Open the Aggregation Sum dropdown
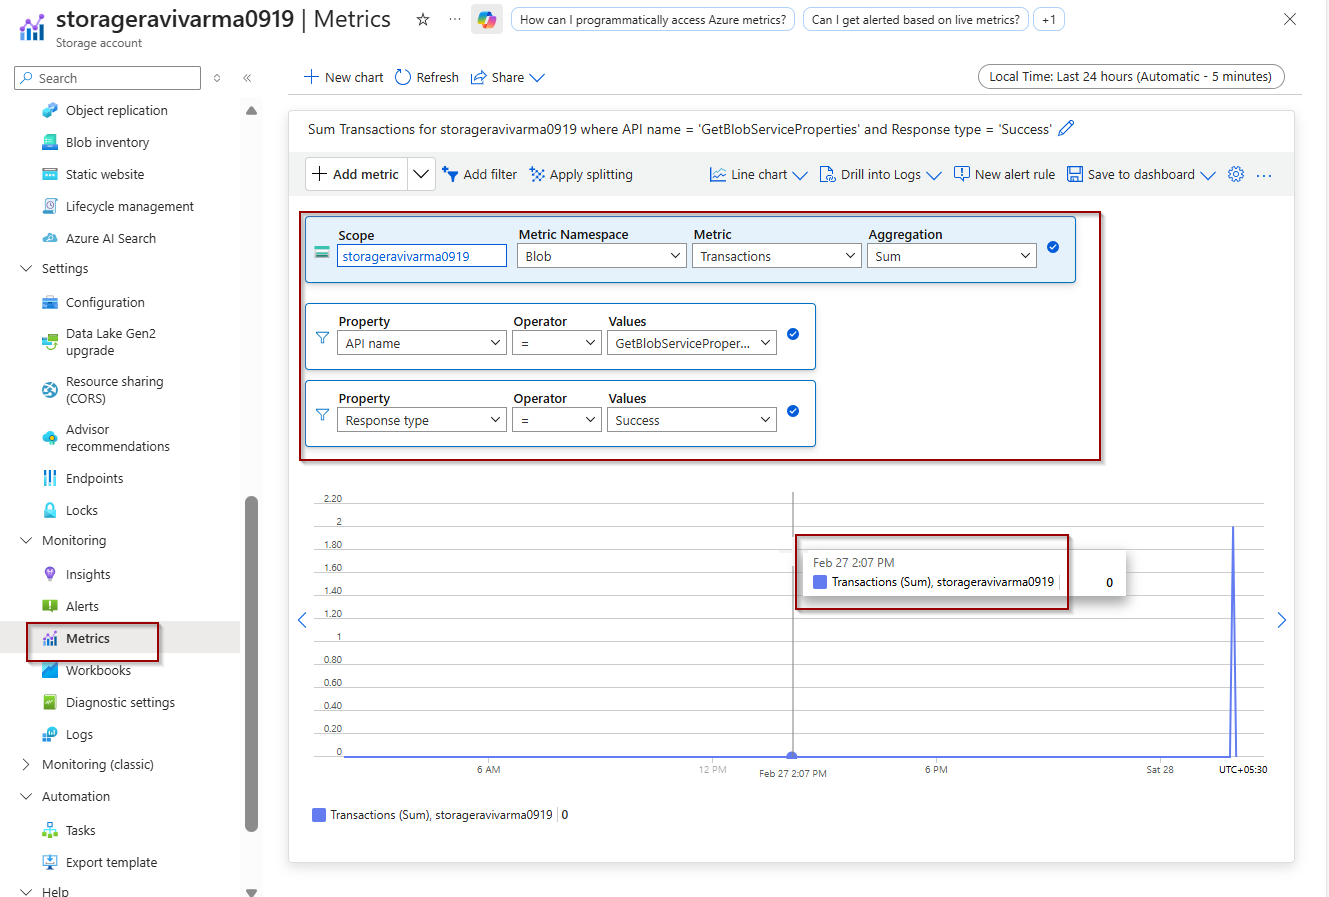1329x897 pixels. point(952,256)
